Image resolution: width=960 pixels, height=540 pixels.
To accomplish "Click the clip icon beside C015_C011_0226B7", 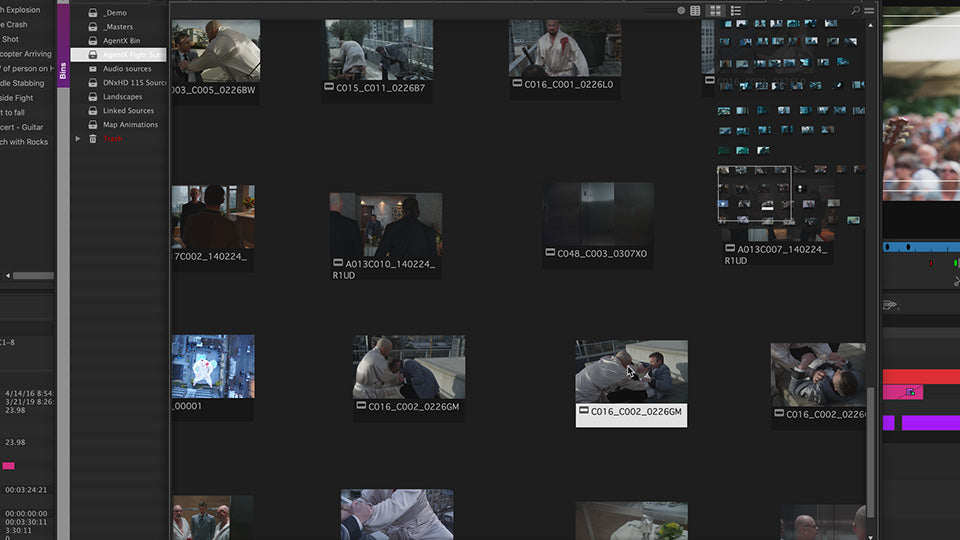I will pos(329,88).
